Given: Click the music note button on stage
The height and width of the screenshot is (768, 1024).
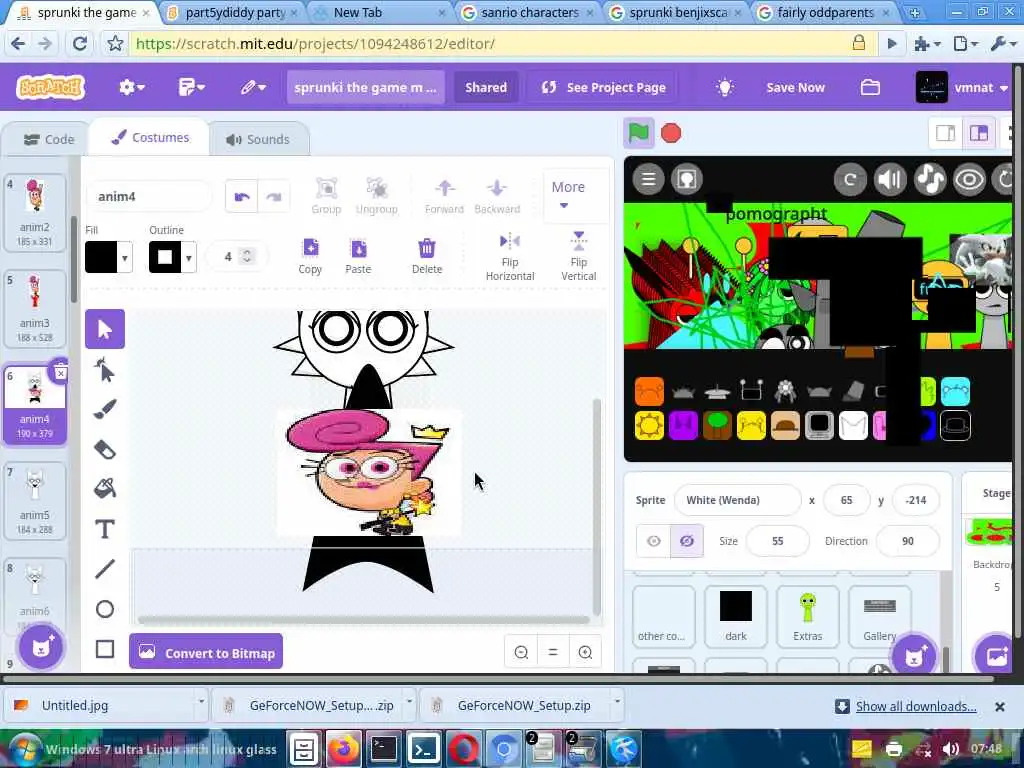Looking at the screenshot, I should 930,179.
